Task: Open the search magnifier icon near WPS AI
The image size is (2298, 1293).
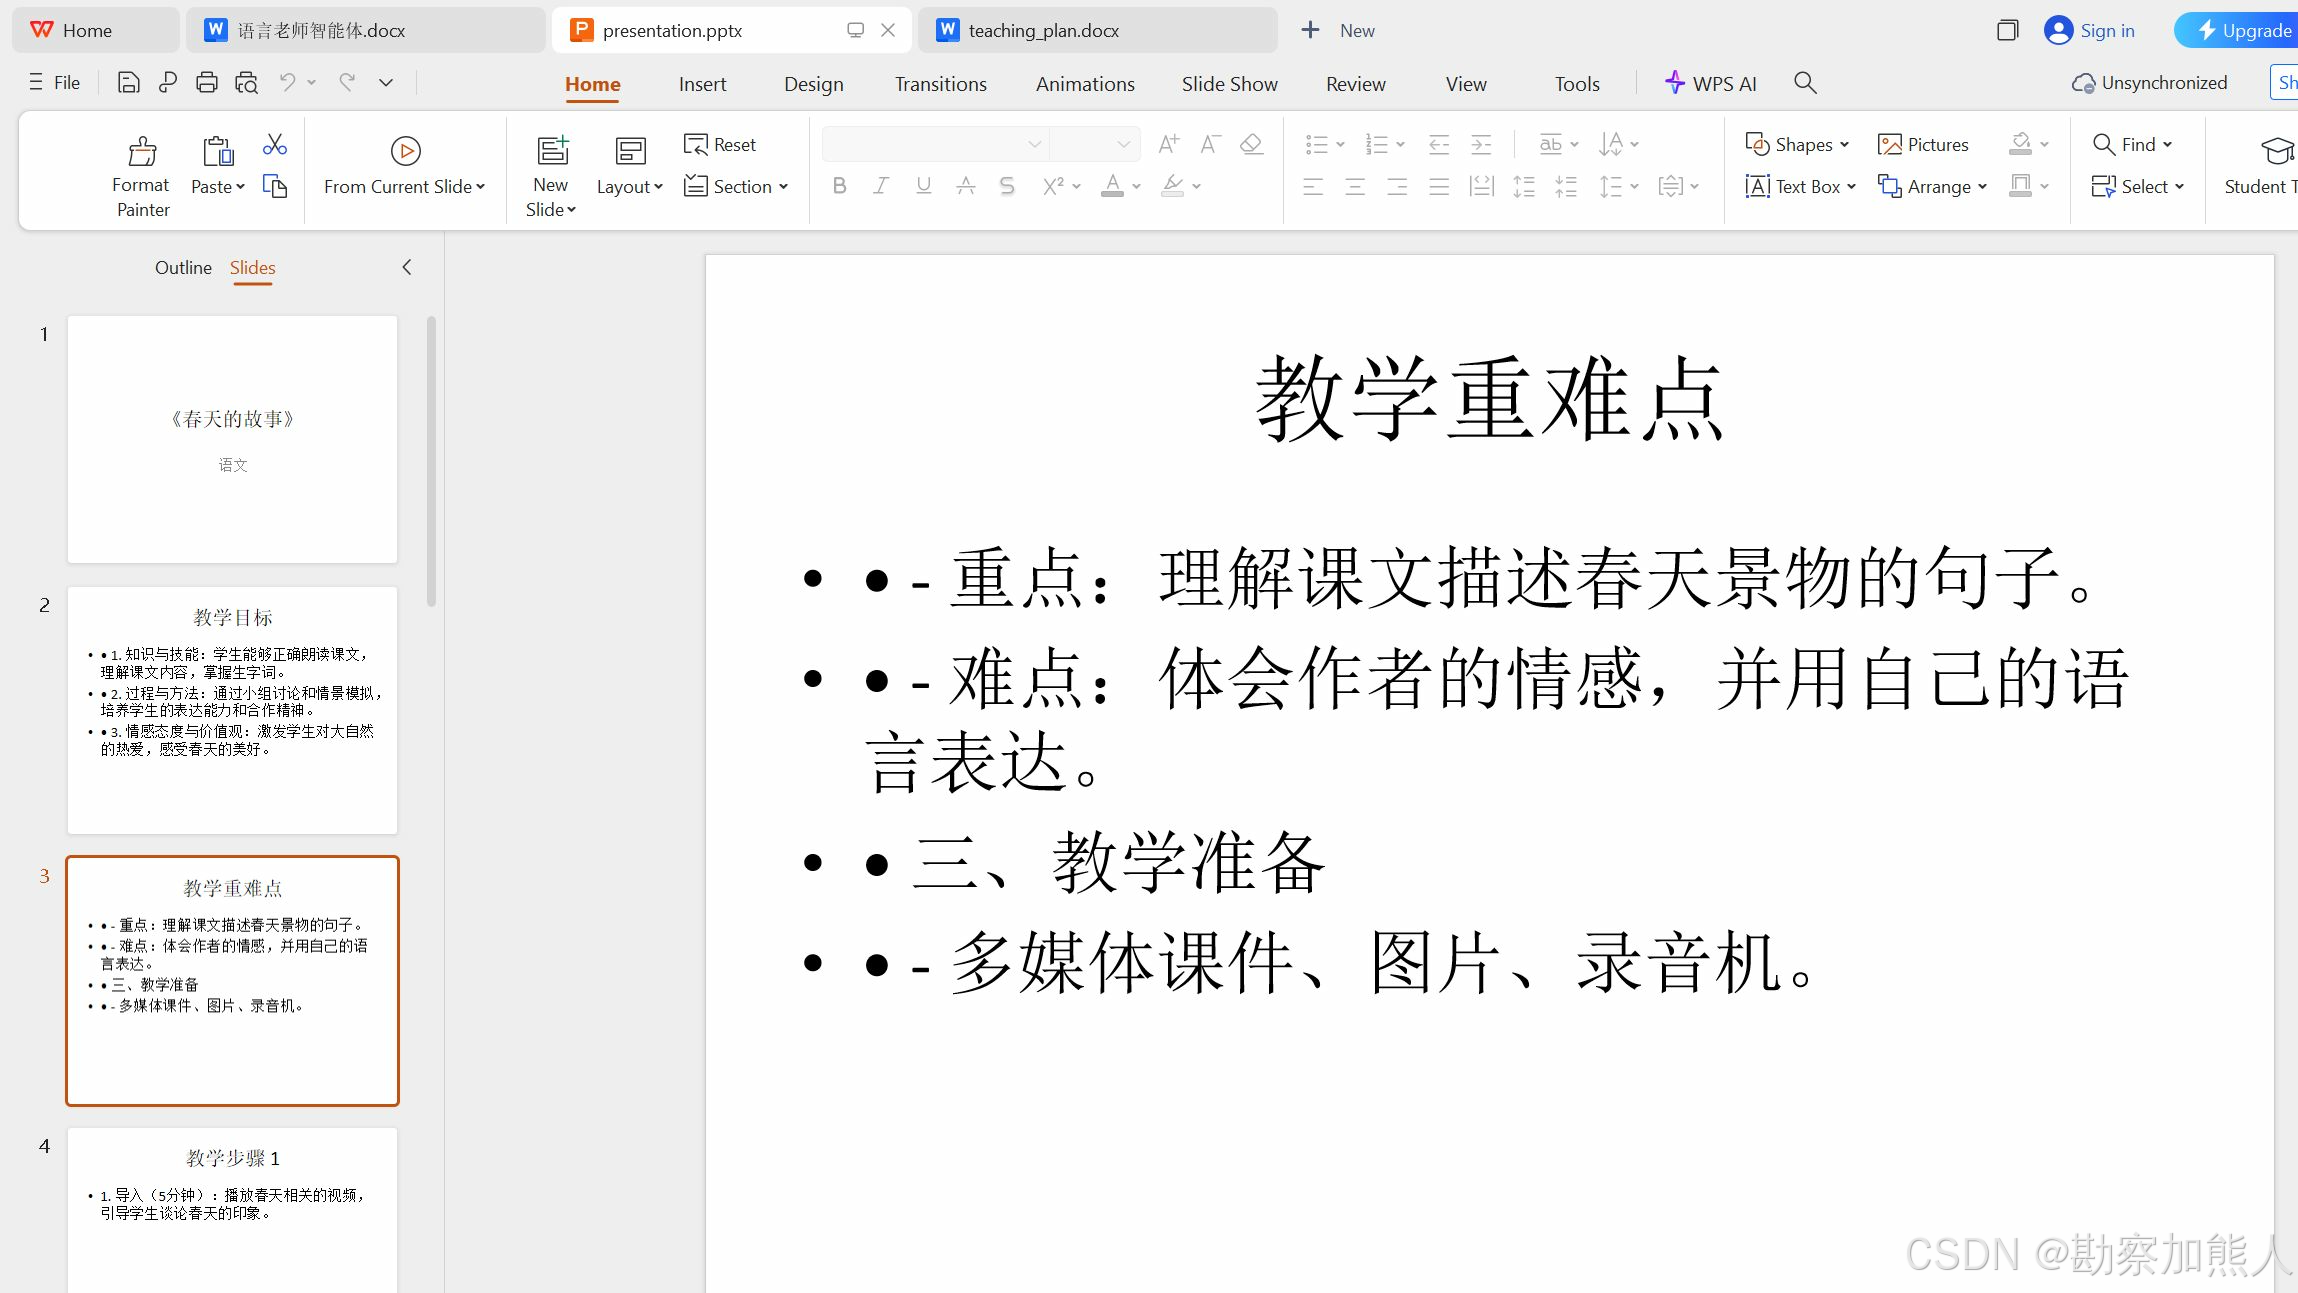Action: (x=1805, y=83)
